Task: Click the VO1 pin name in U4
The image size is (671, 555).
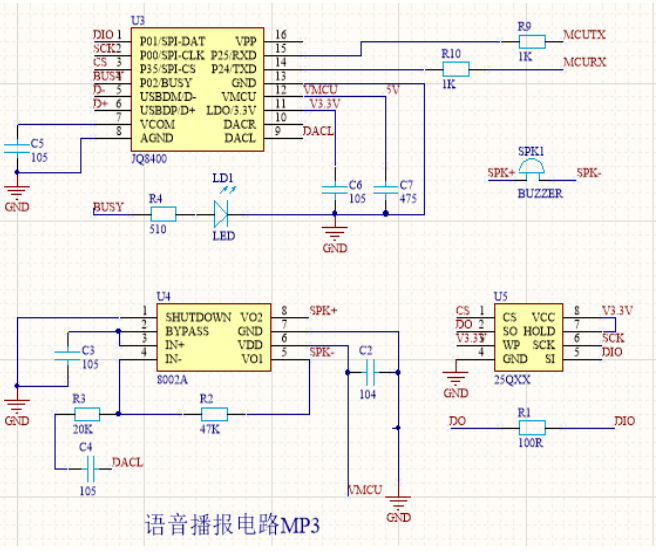Action: pyautogui.click(x=252, y=359)
